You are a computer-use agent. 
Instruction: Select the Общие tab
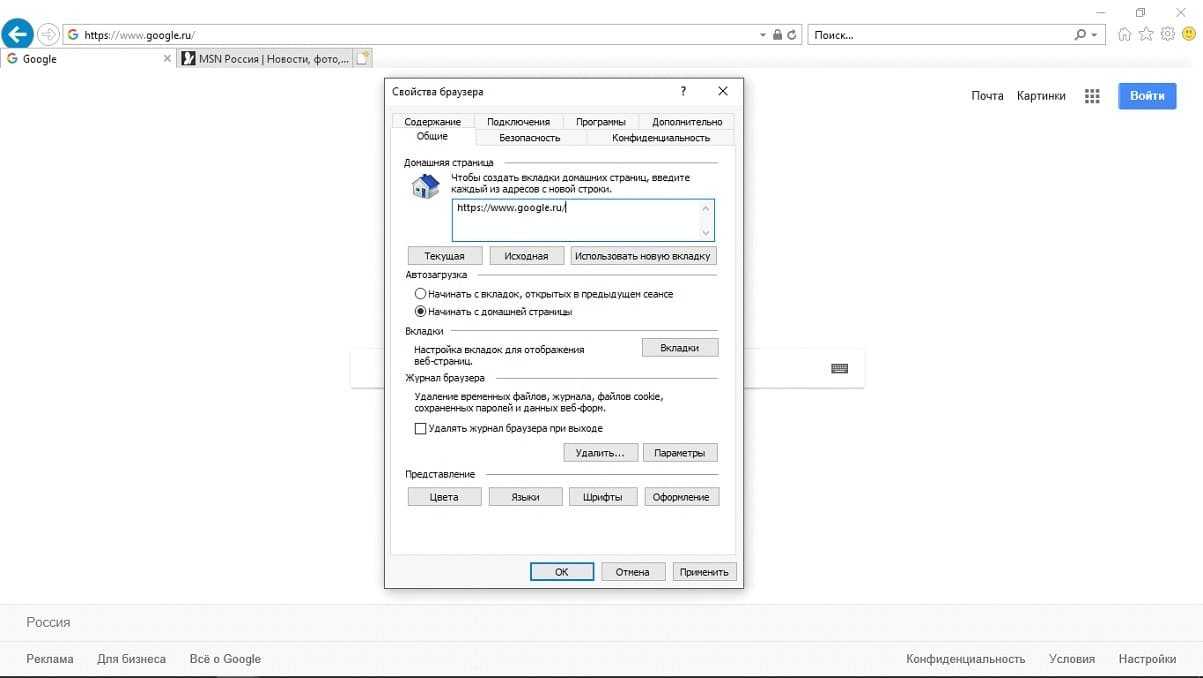432,137
